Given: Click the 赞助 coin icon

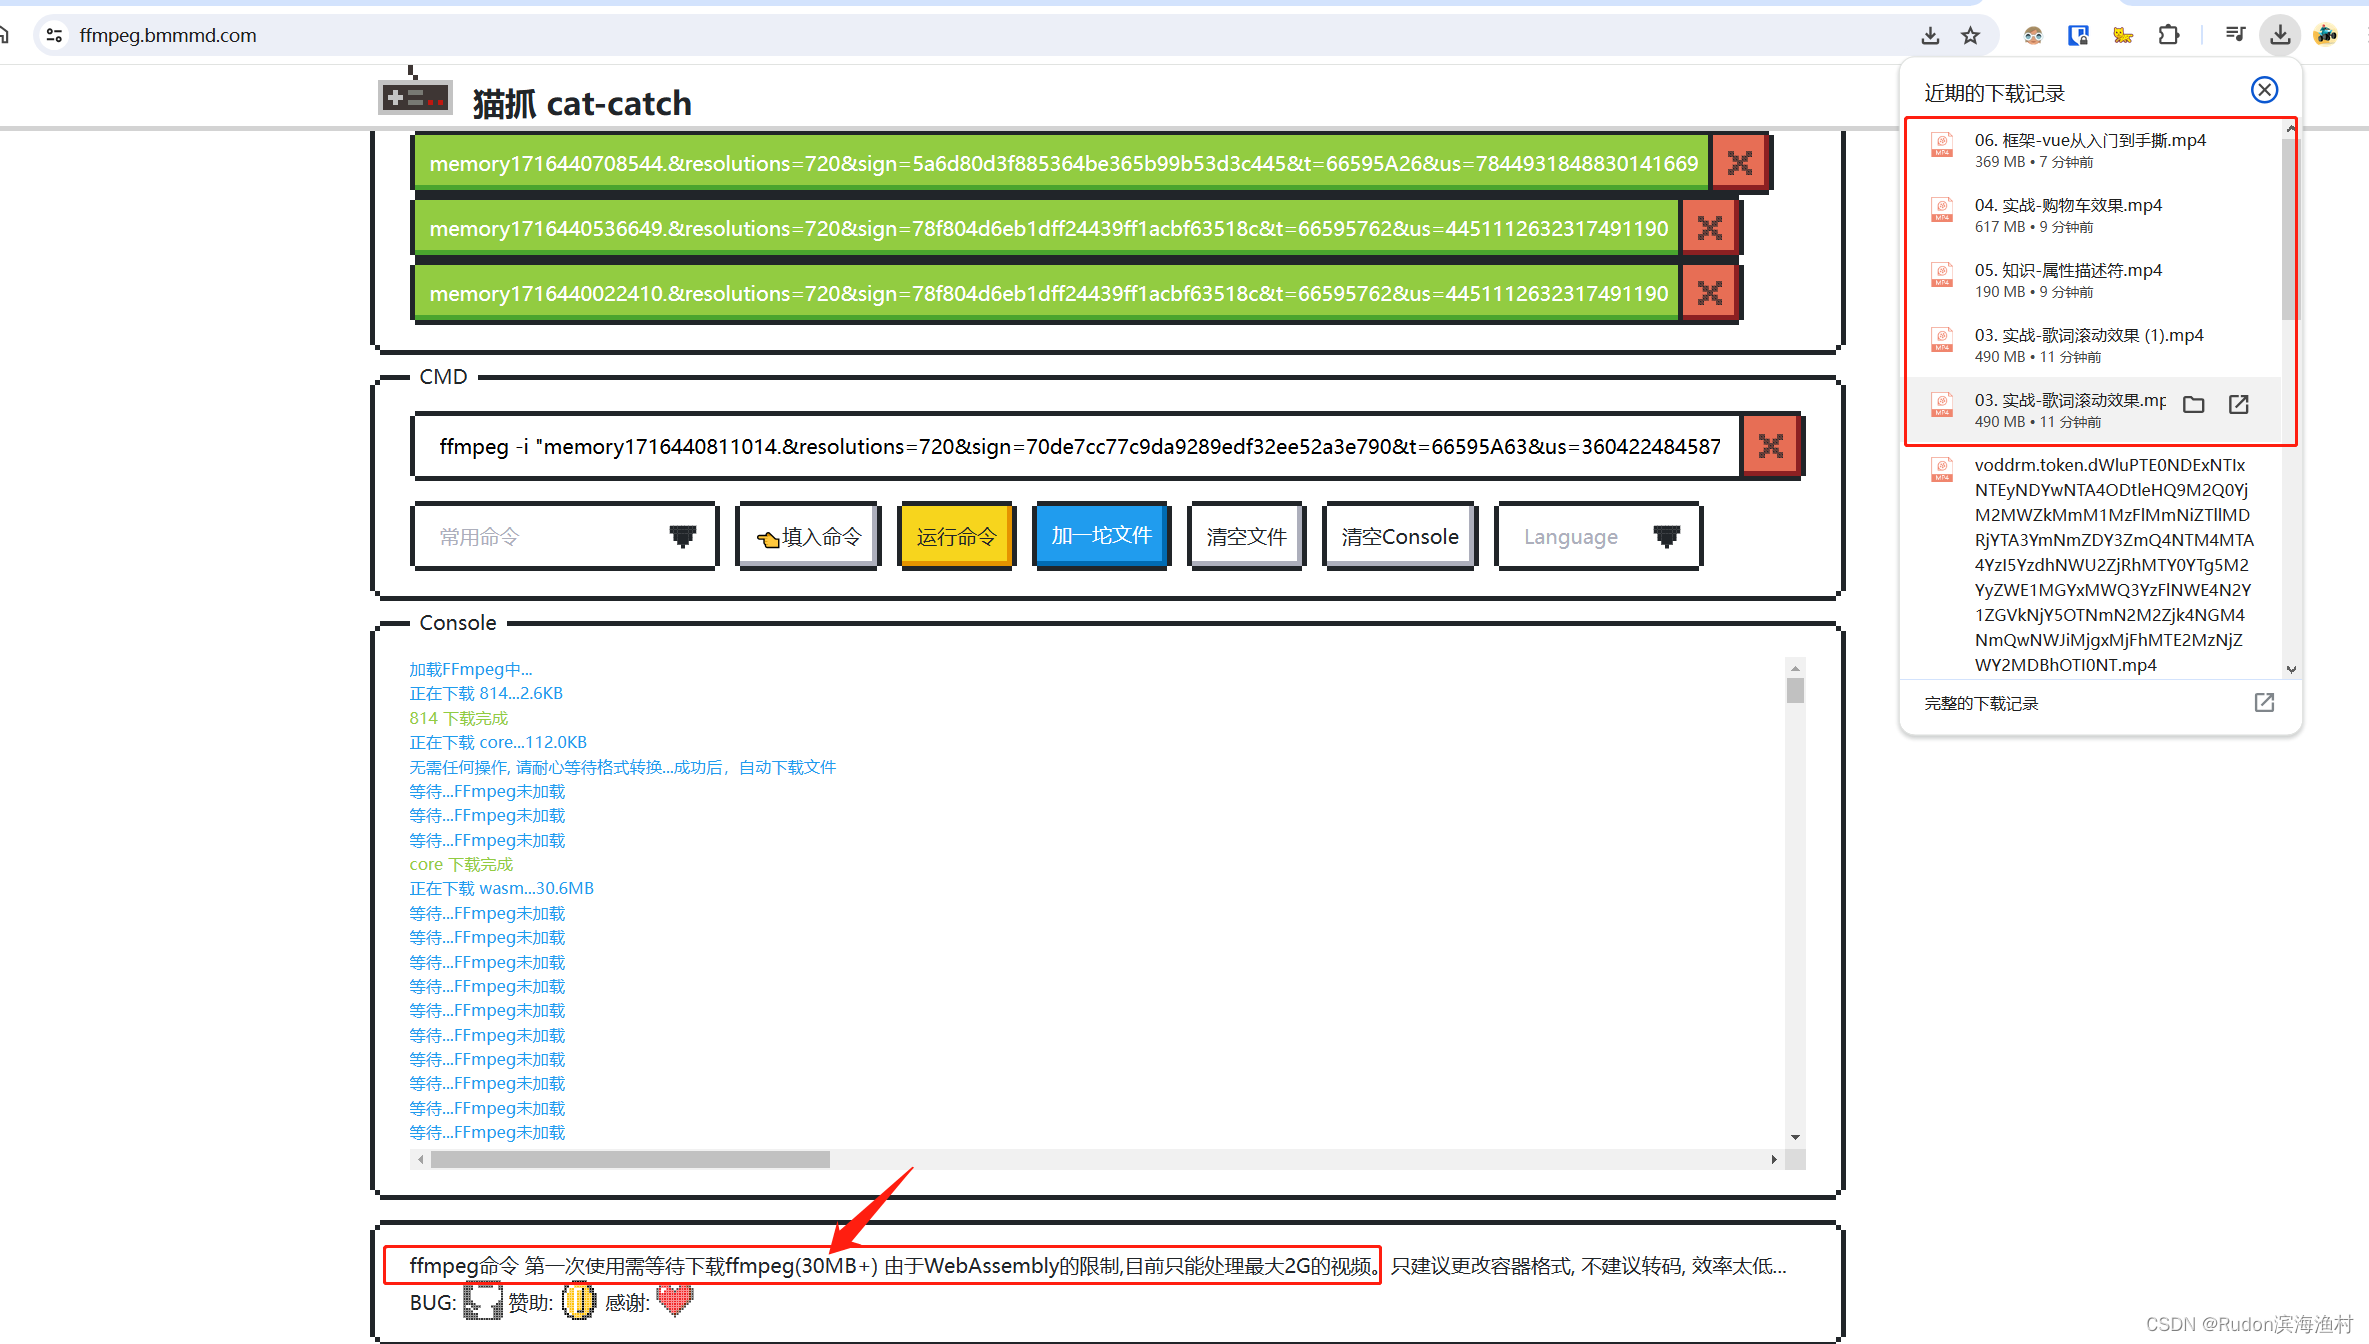Looking at the screenshot, I should 578,1302.
